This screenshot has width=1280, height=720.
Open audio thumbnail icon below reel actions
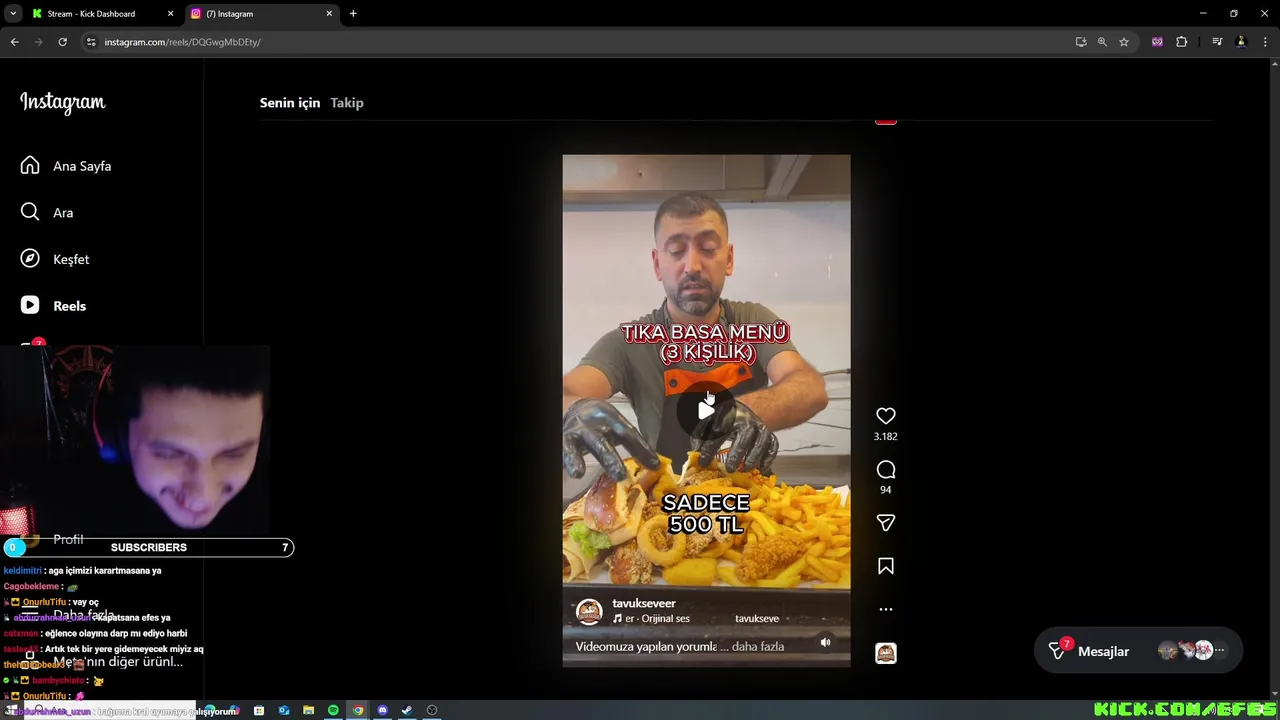(x=885, y=653)
